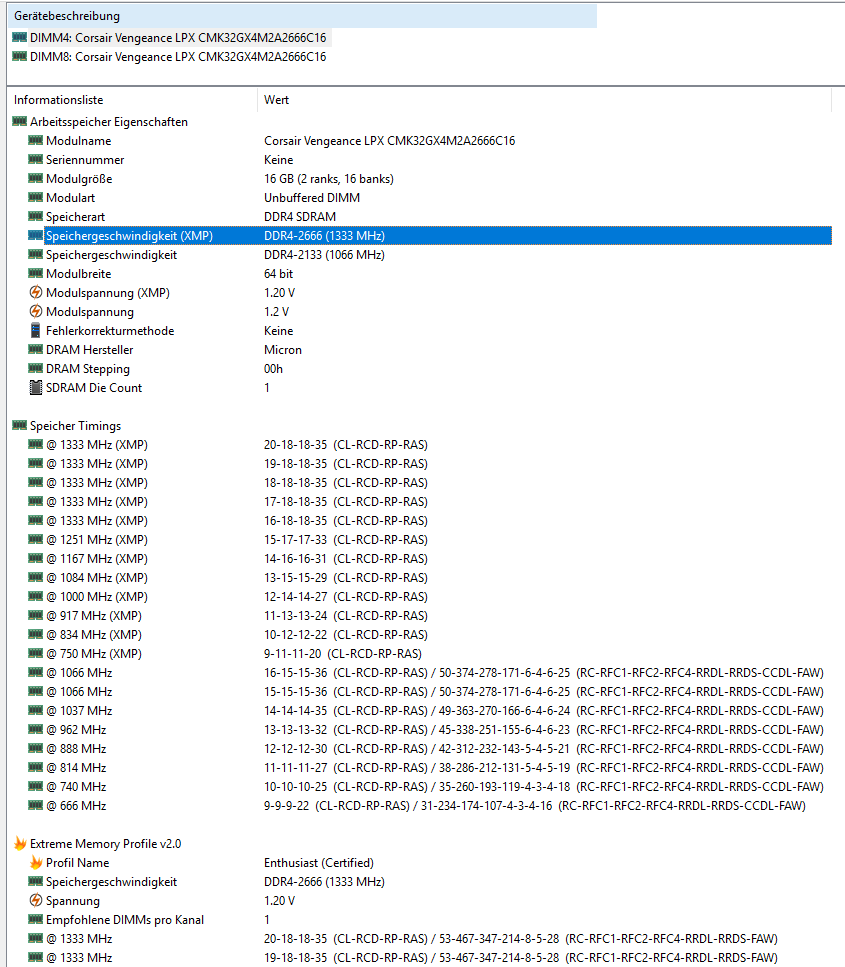This screenshot has width=845, height=967.
Task: Click timing value 20-18-18-35 in XMP list
Action: tap(346, 445)
